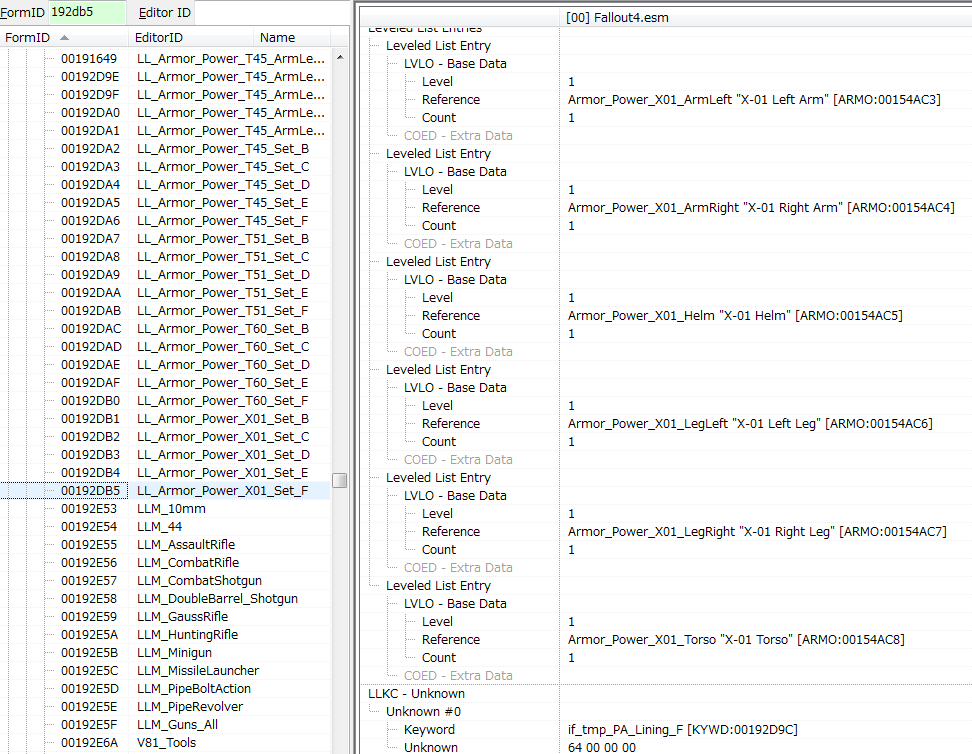Select Leveled List Entry for X-01 Right Arm

438,153
